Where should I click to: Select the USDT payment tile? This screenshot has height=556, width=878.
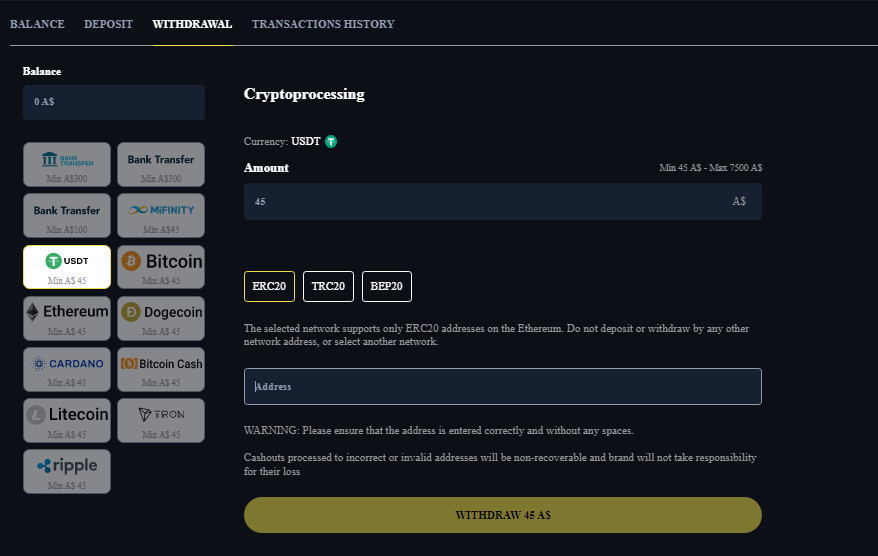click(67, 266)
